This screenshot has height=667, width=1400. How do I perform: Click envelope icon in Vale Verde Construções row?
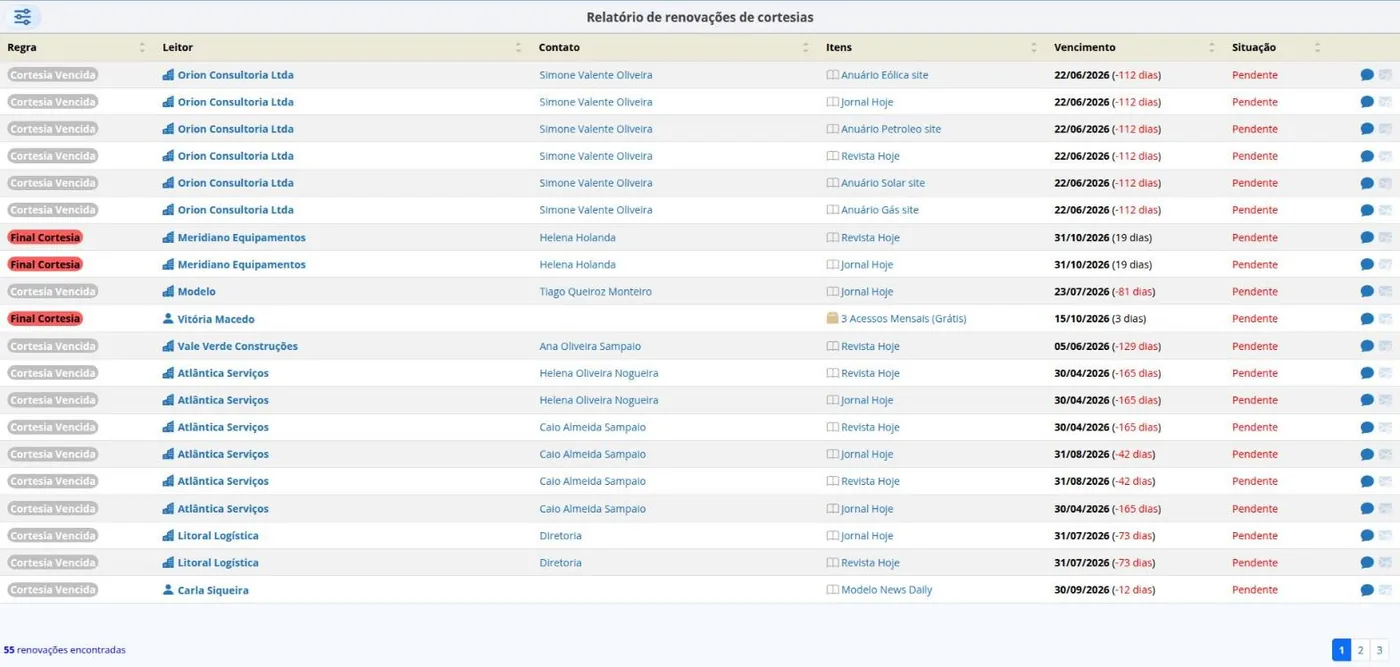(x=1385, y=346)
